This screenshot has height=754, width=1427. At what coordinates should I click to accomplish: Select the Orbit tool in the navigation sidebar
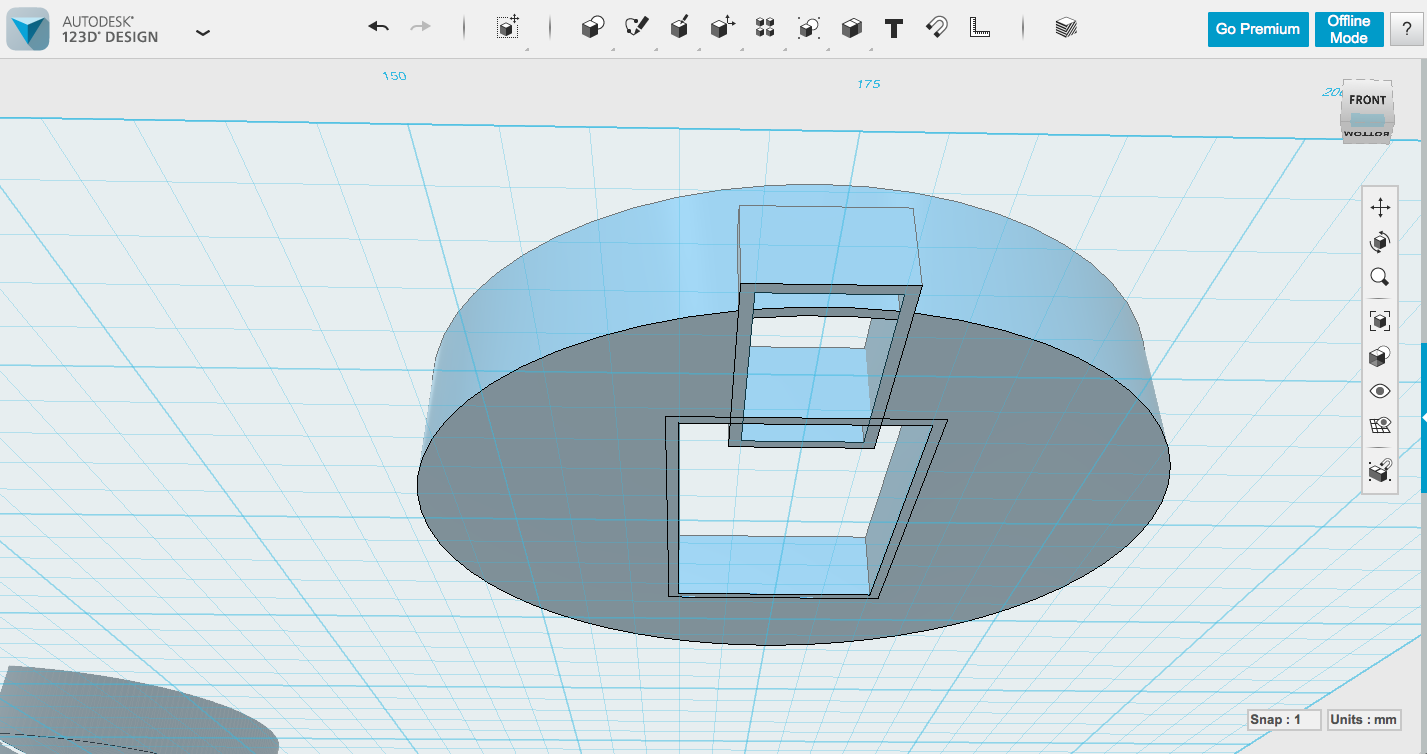click(x=1380, y=241)
